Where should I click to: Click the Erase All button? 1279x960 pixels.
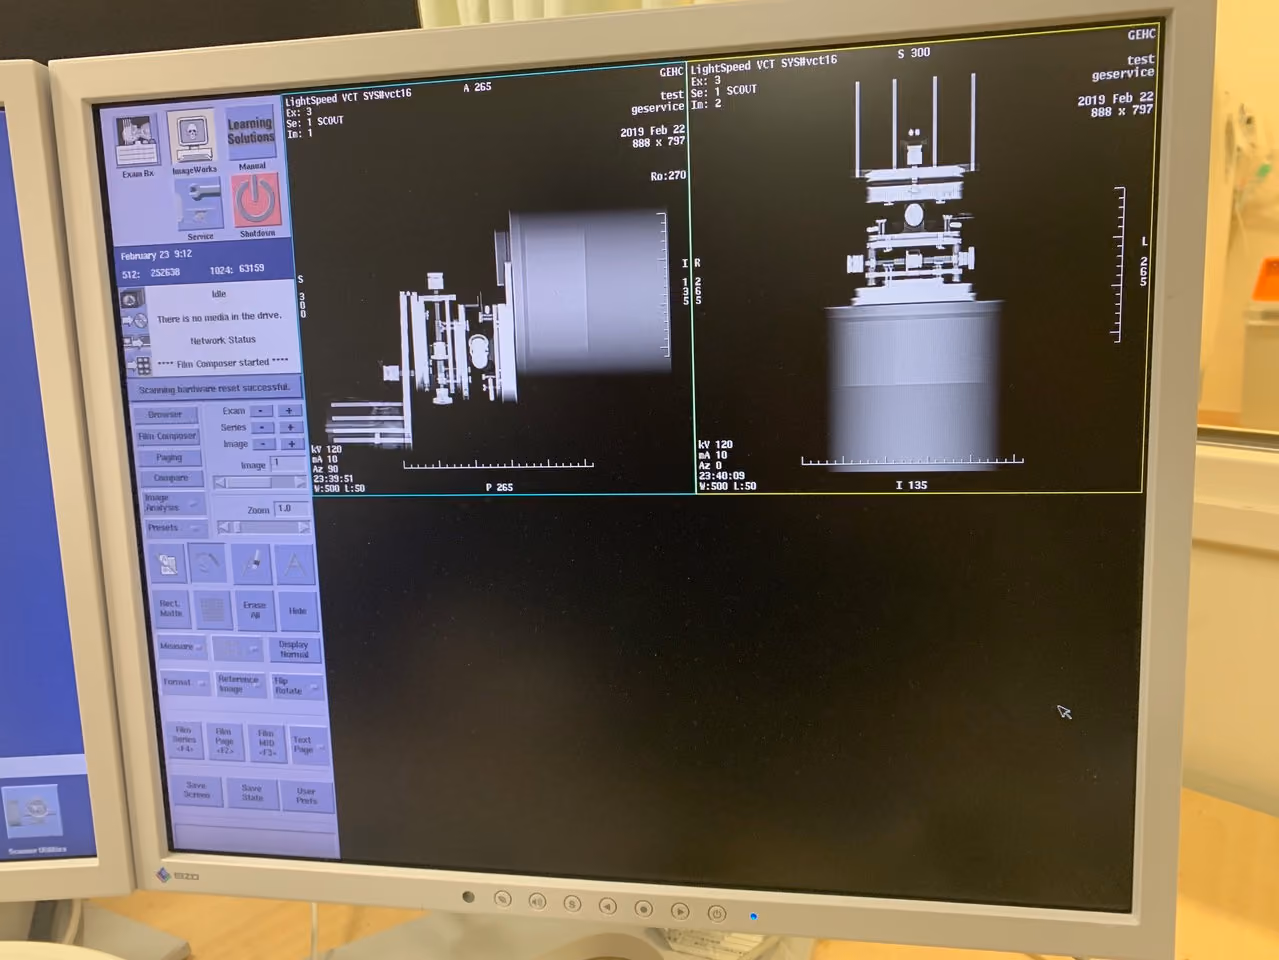click(254, 609)
